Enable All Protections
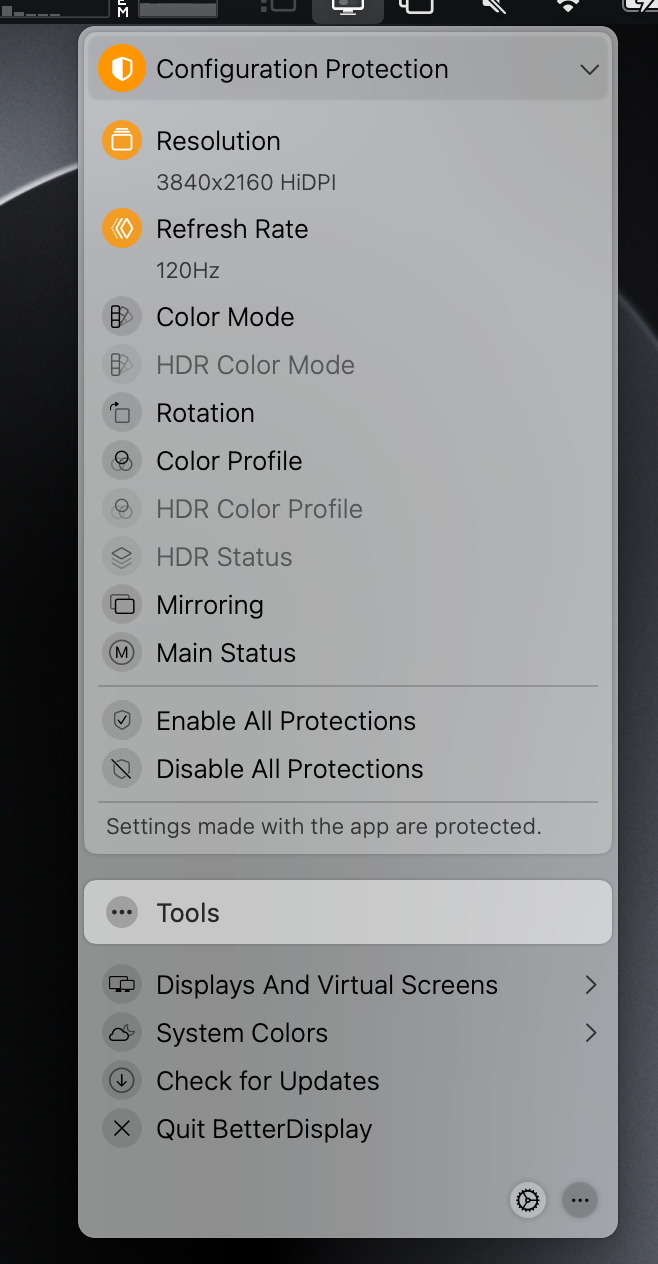Screen dimensions: 658x1264 click(285, 720)
